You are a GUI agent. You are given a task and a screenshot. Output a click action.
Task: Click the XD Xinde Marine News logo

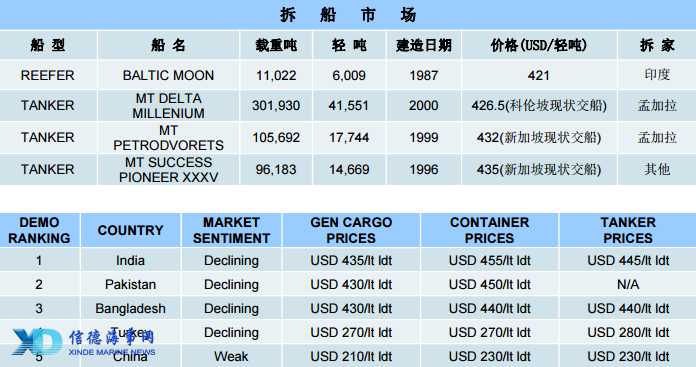[83, 342]
